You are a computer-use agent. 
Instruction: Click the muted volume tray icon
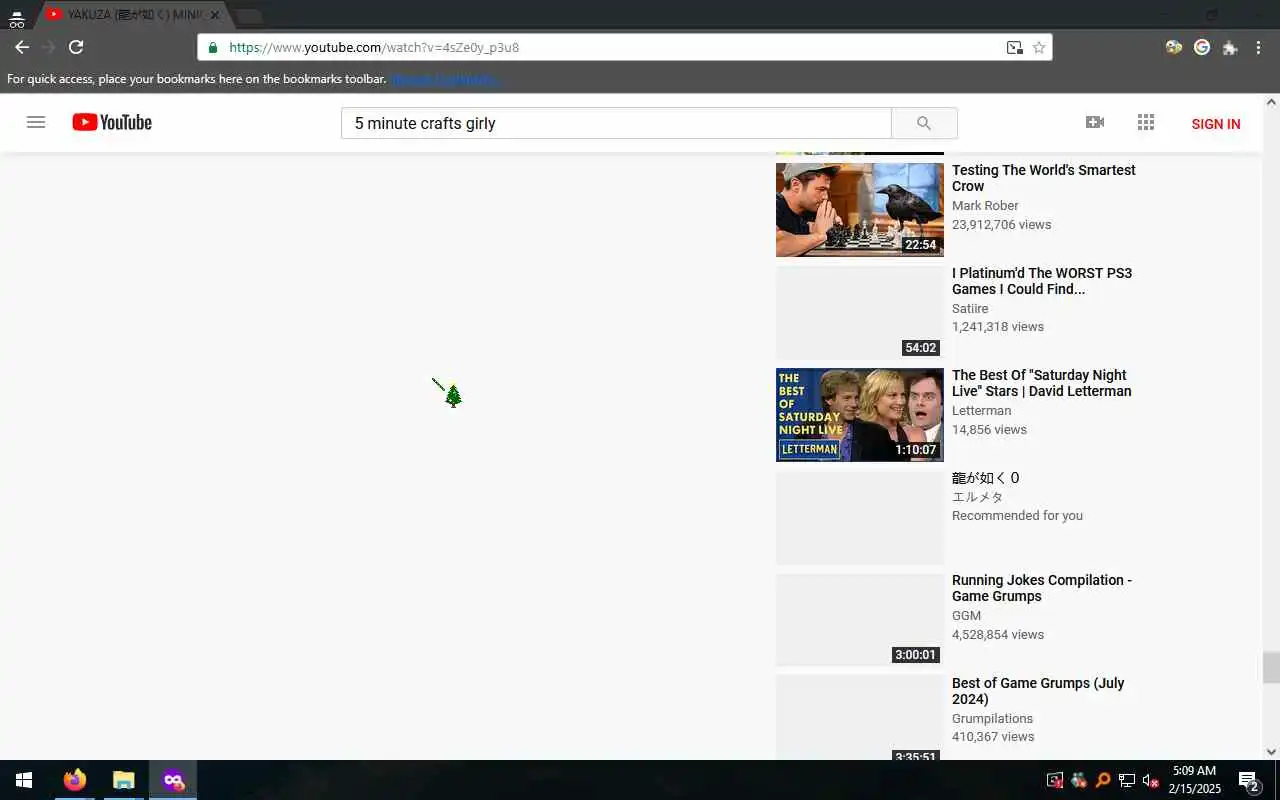tap(1151, 780)
